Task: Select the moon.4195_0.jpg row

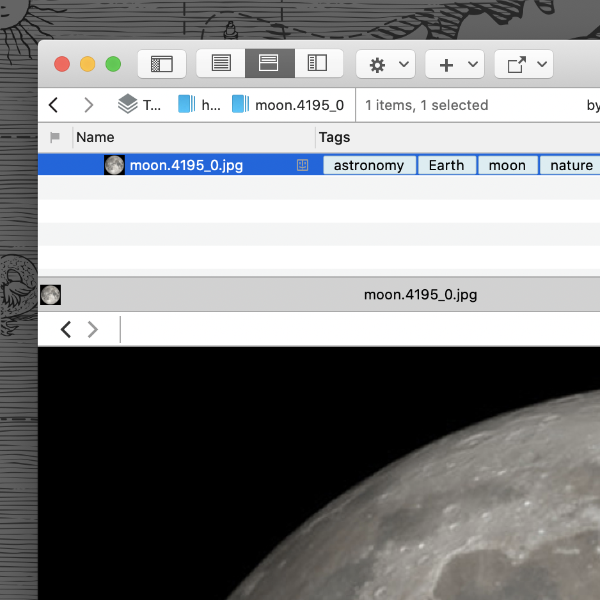Action: 319,165
